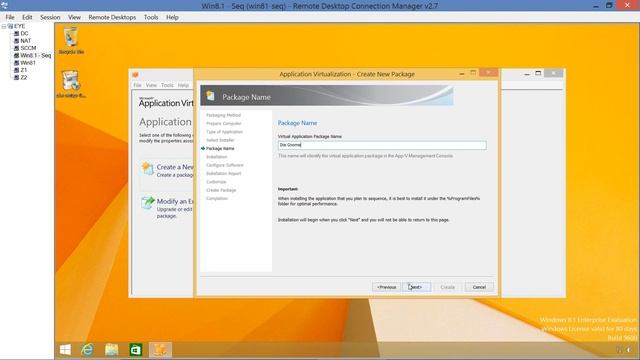Click the greyed-out Create button
Image resolution: width=640 pixels, height=360 pixels.
(x=447, y=287)
